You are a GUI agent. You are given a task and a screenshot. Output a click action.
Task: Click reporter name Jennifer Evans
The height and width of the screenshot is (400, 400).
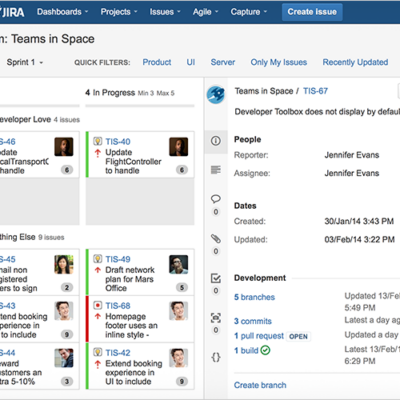pyautogui.click(x=352, y=155)
